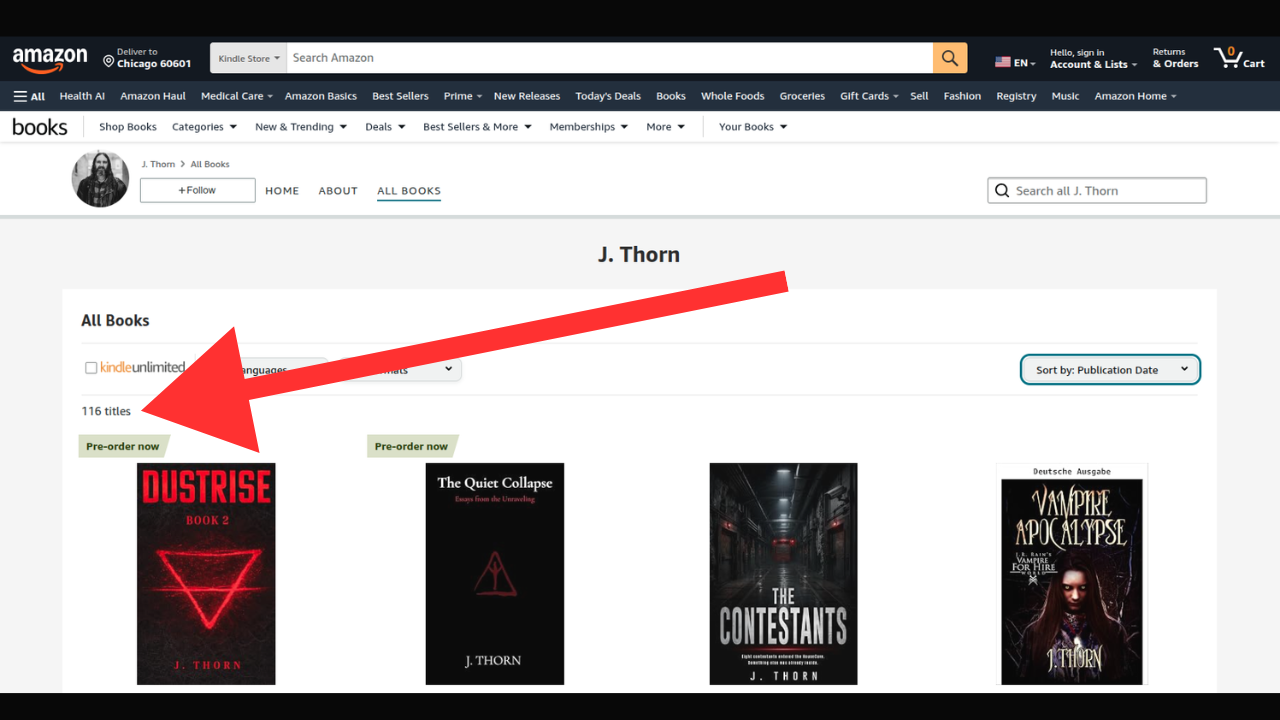Expand the Deals submenu
Screen dimensions: 1280x720
click(x=385, y=127)
